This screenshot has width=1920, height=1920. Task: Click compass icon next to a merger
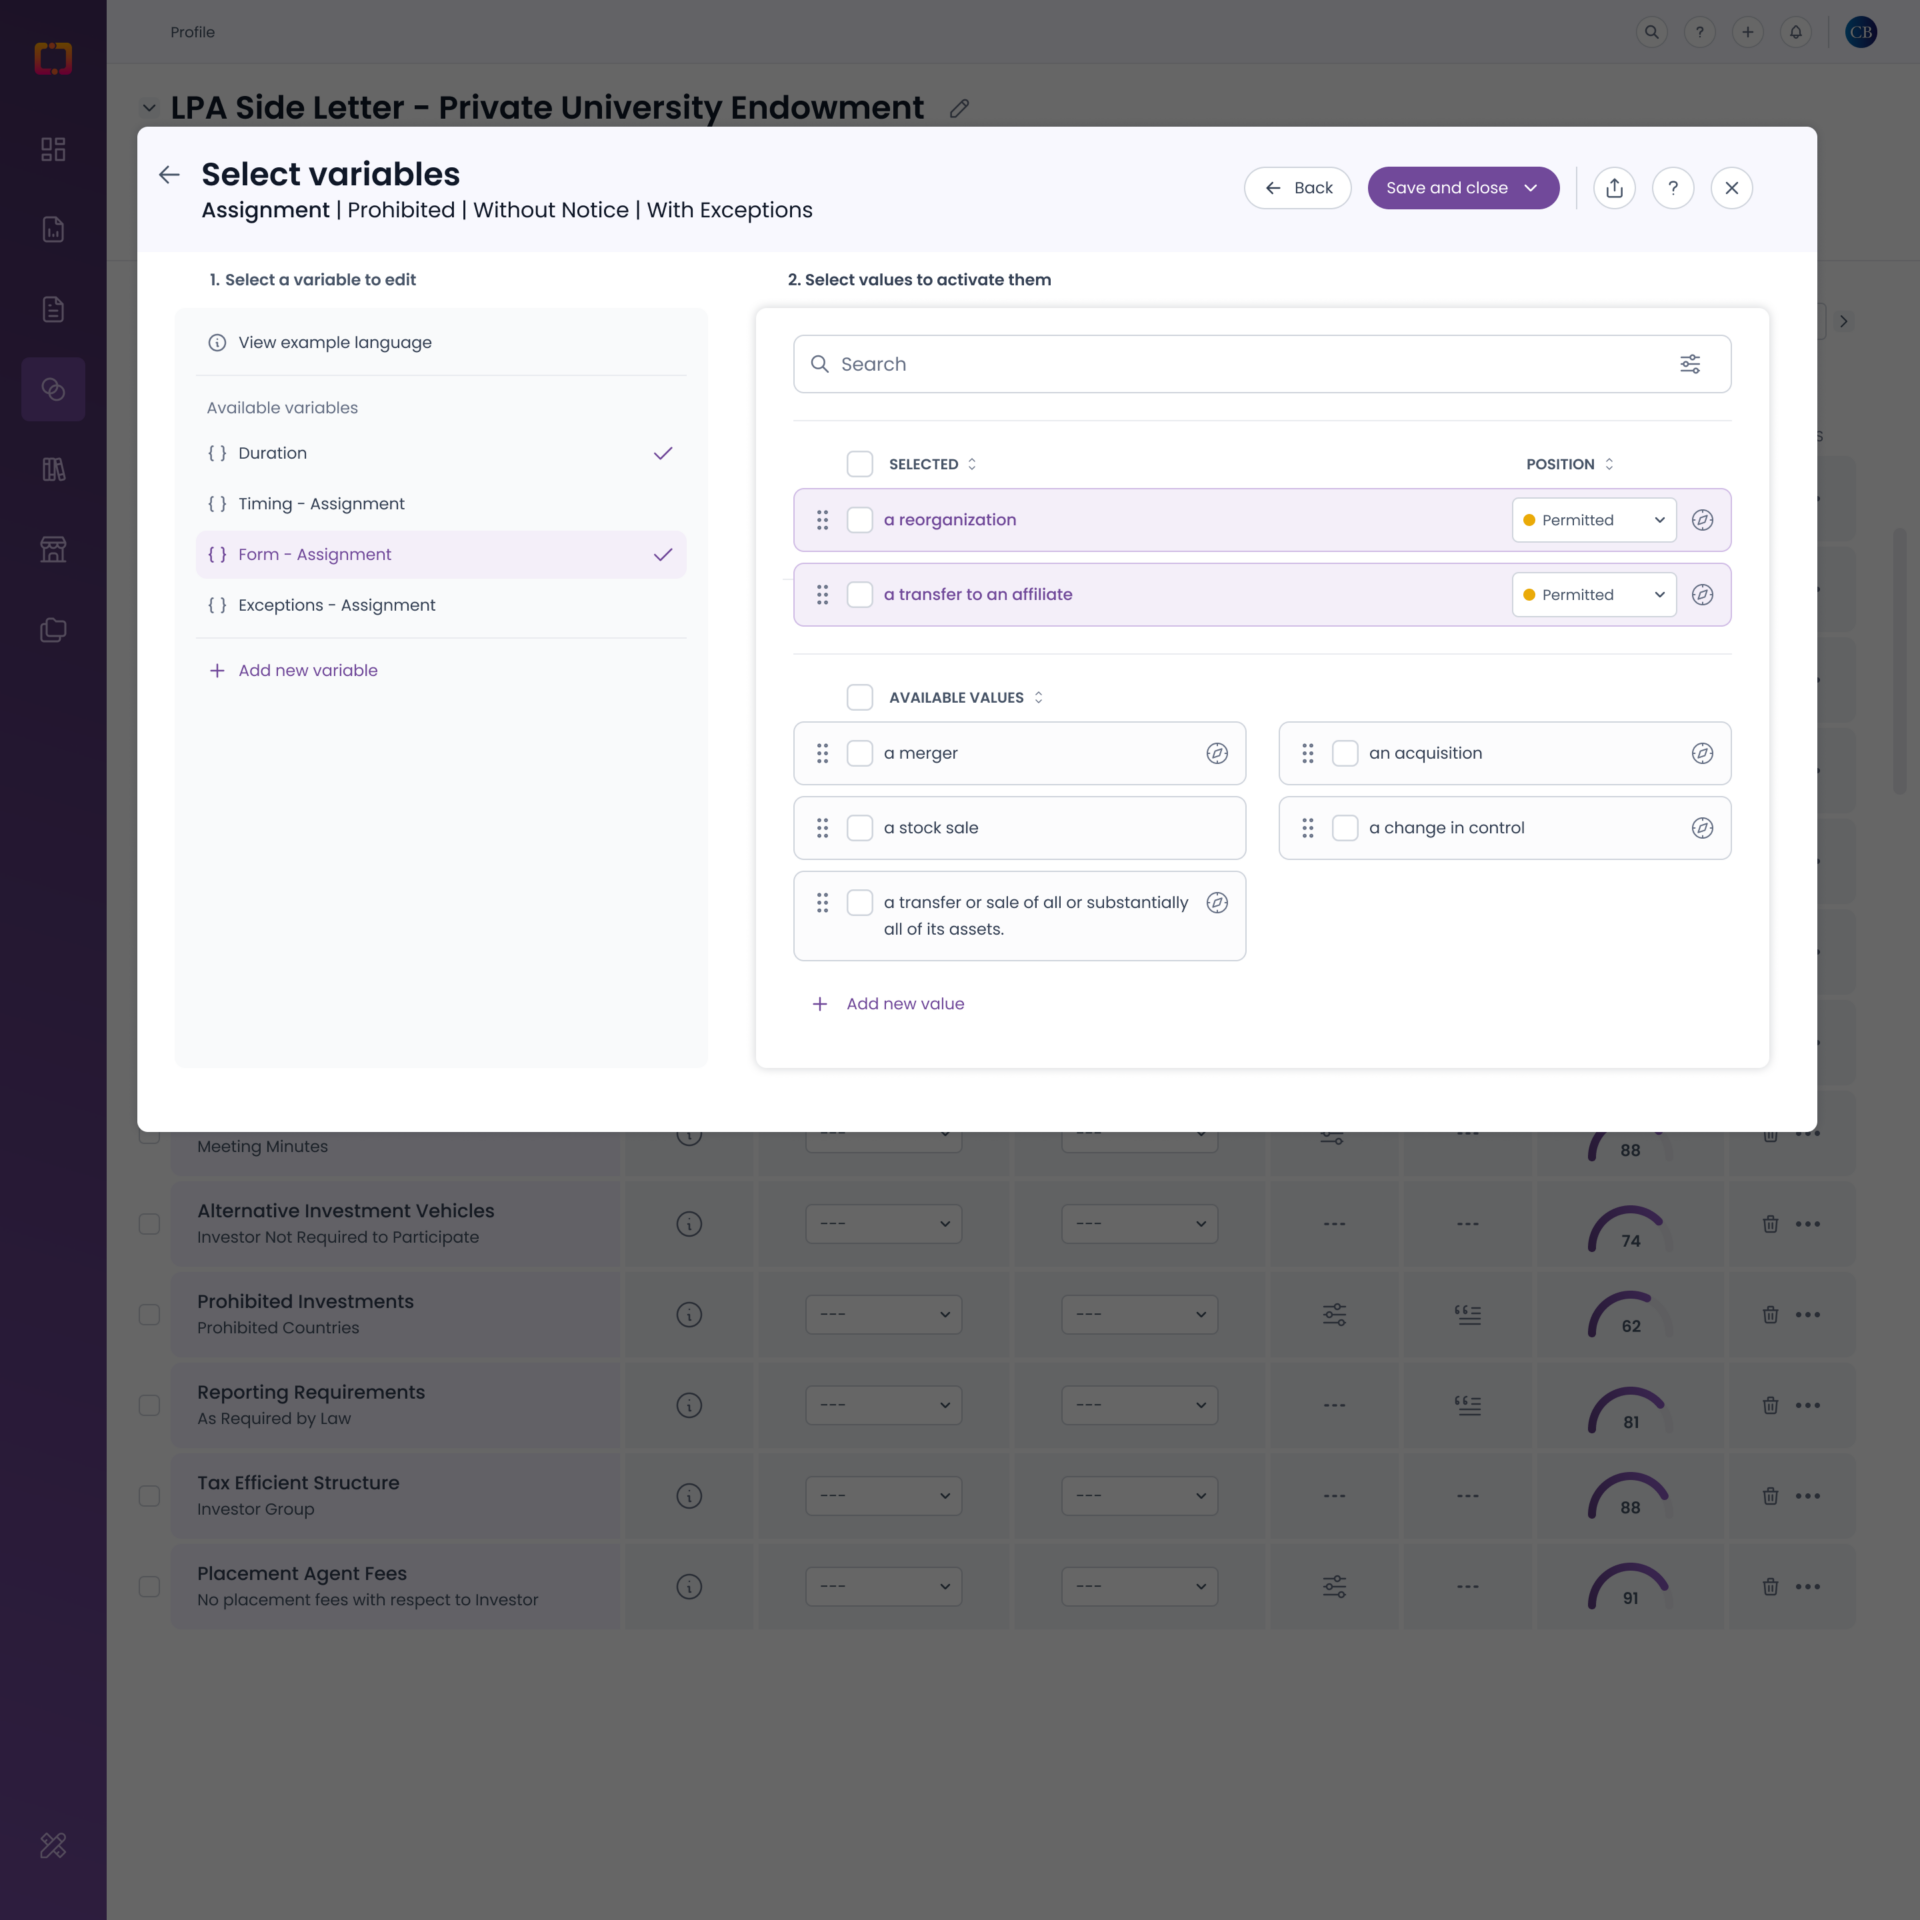coord(1216,753)
